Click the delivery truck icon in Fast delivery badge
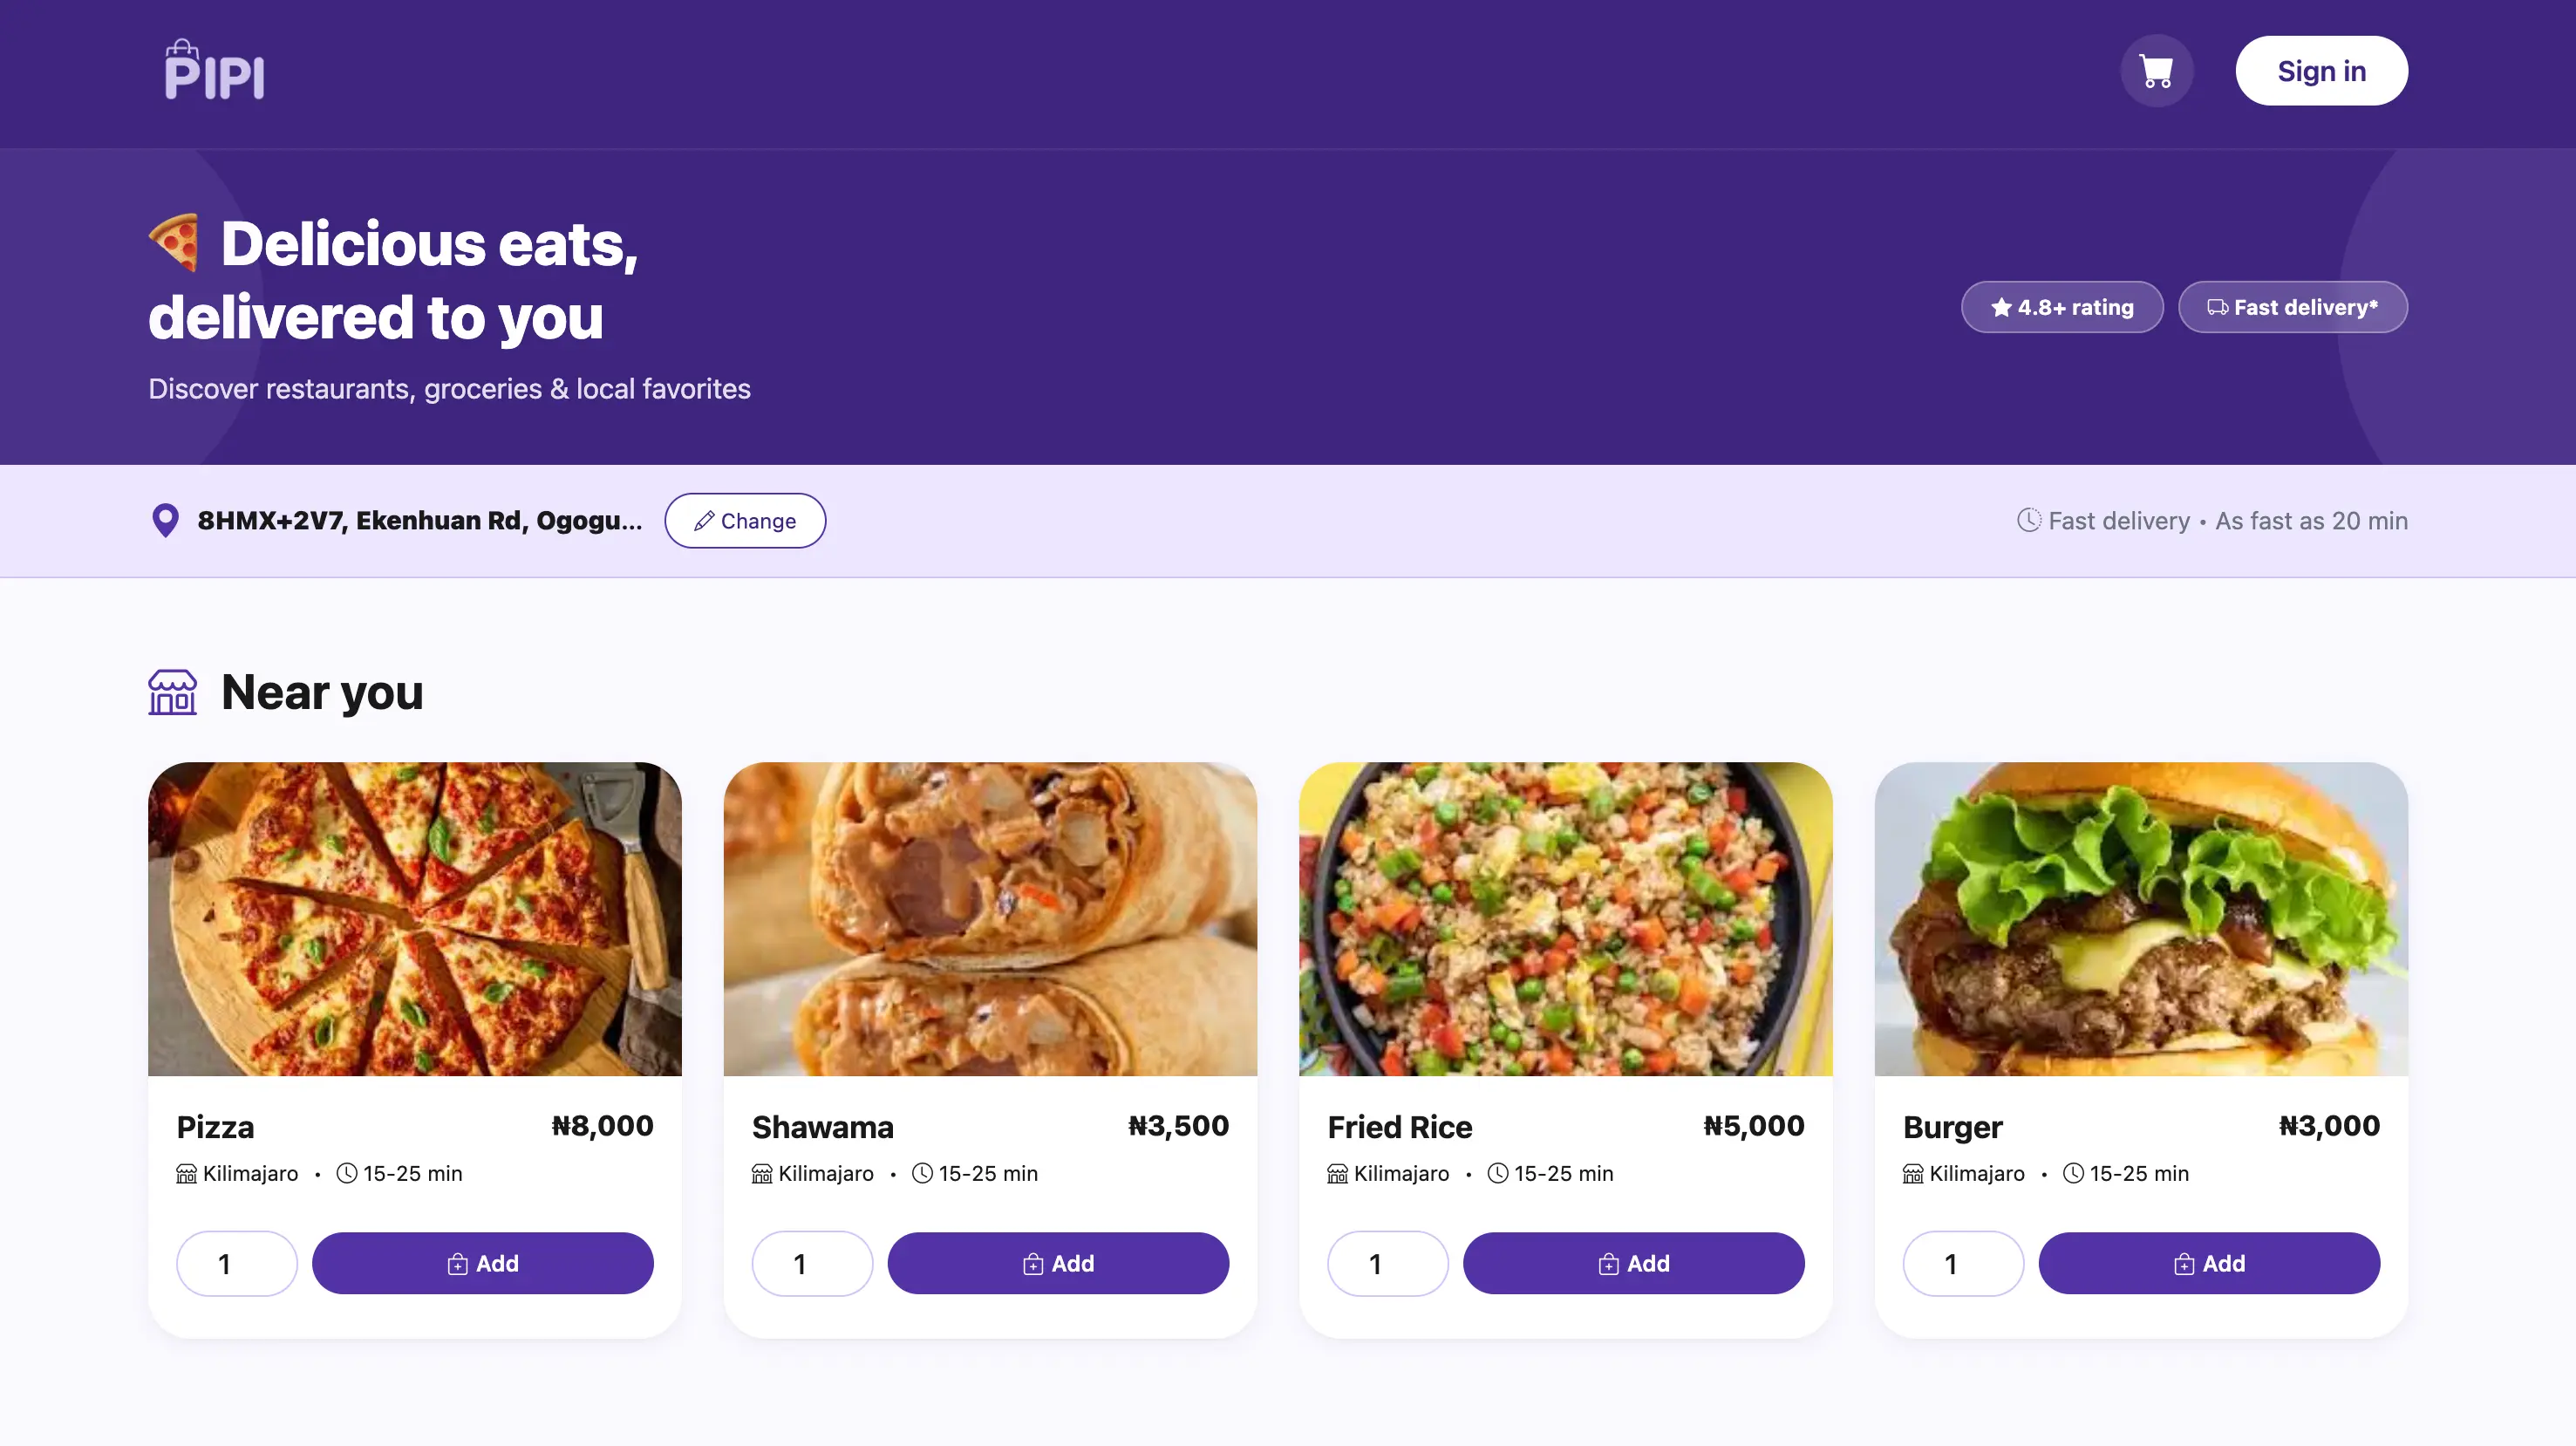This screenshot has width=2576, height=1446. (x=2218, y=307)
